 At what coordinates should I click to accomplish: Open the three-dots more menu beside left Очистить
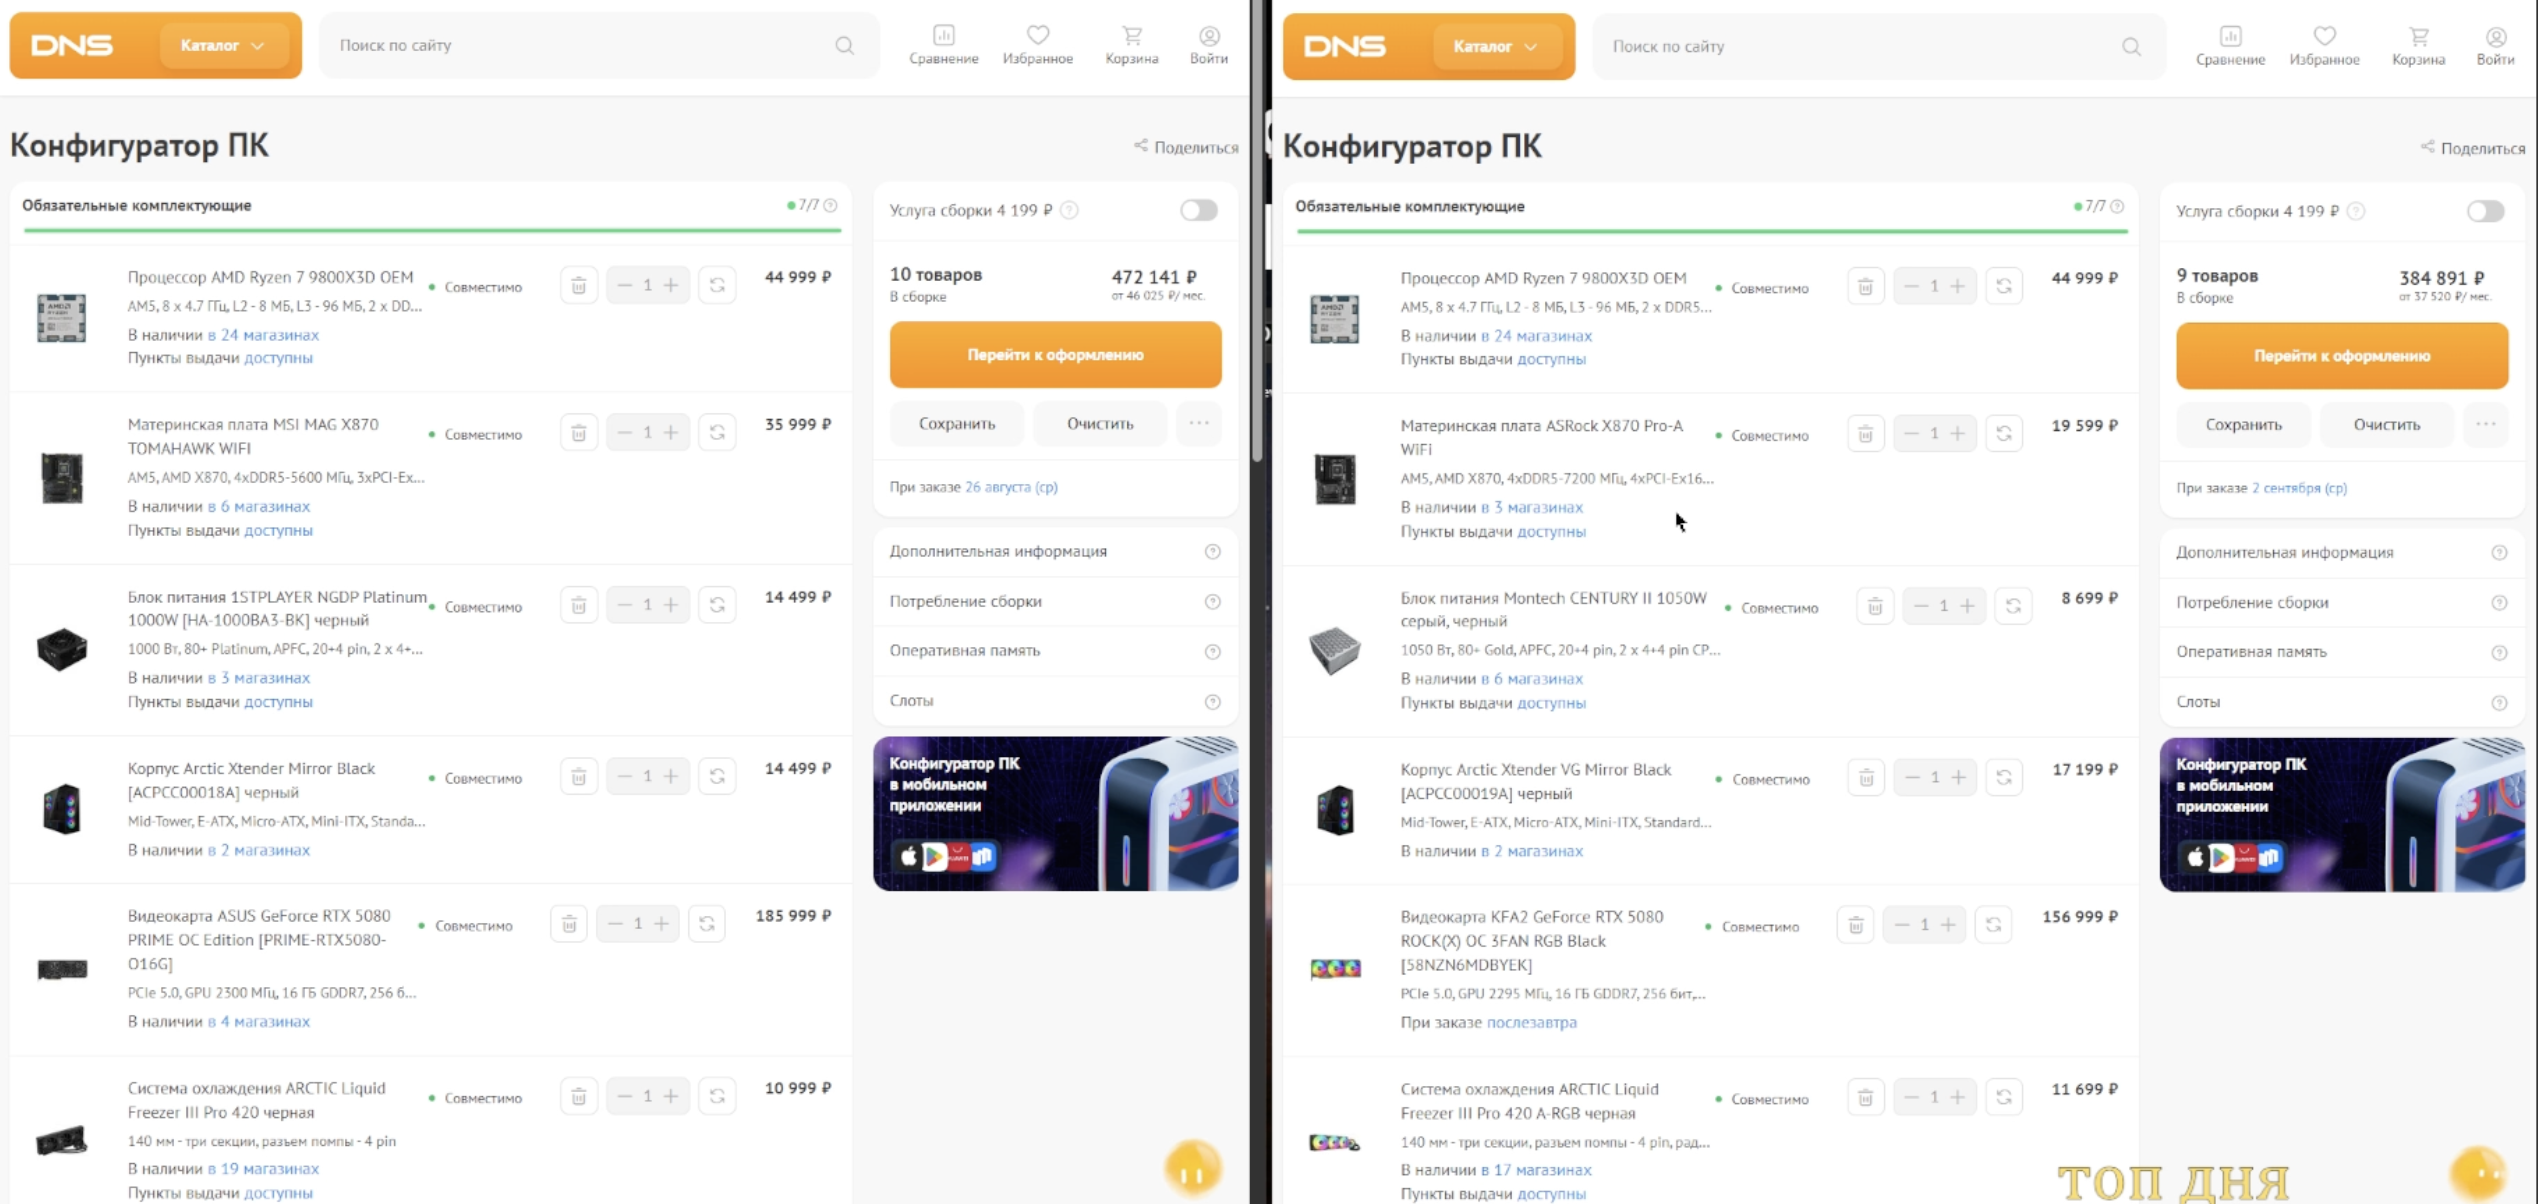coord(1198,423)
